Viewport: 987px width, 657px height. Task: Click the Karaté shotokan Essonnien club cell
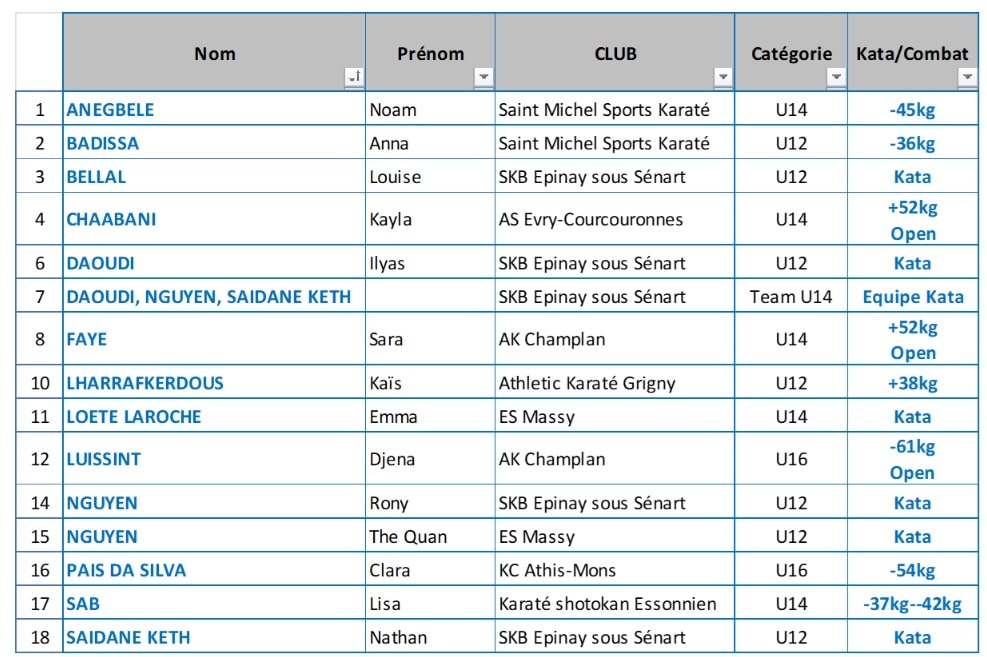coord(607,604)
